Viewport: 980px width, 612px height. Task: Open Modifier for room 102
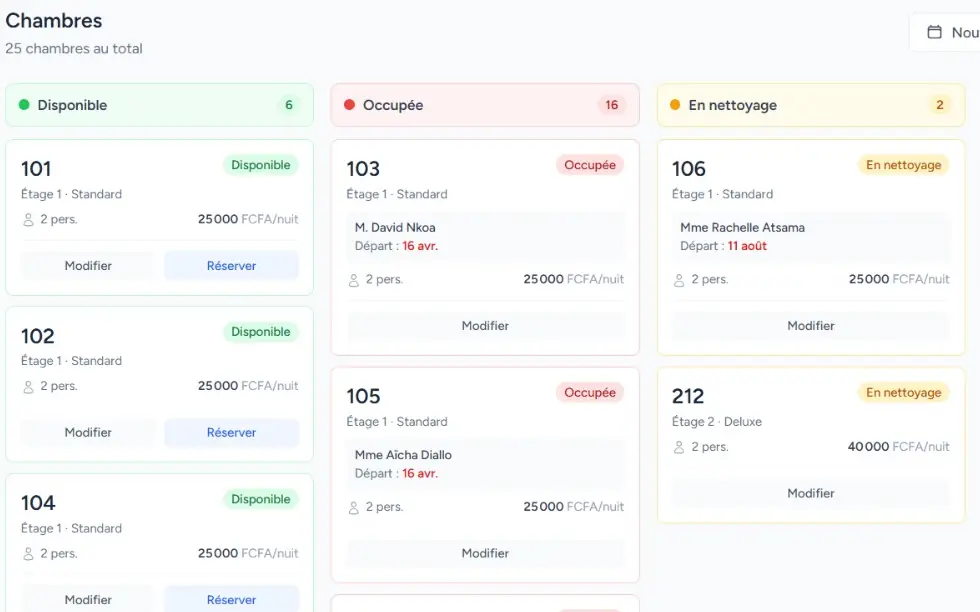88,433
